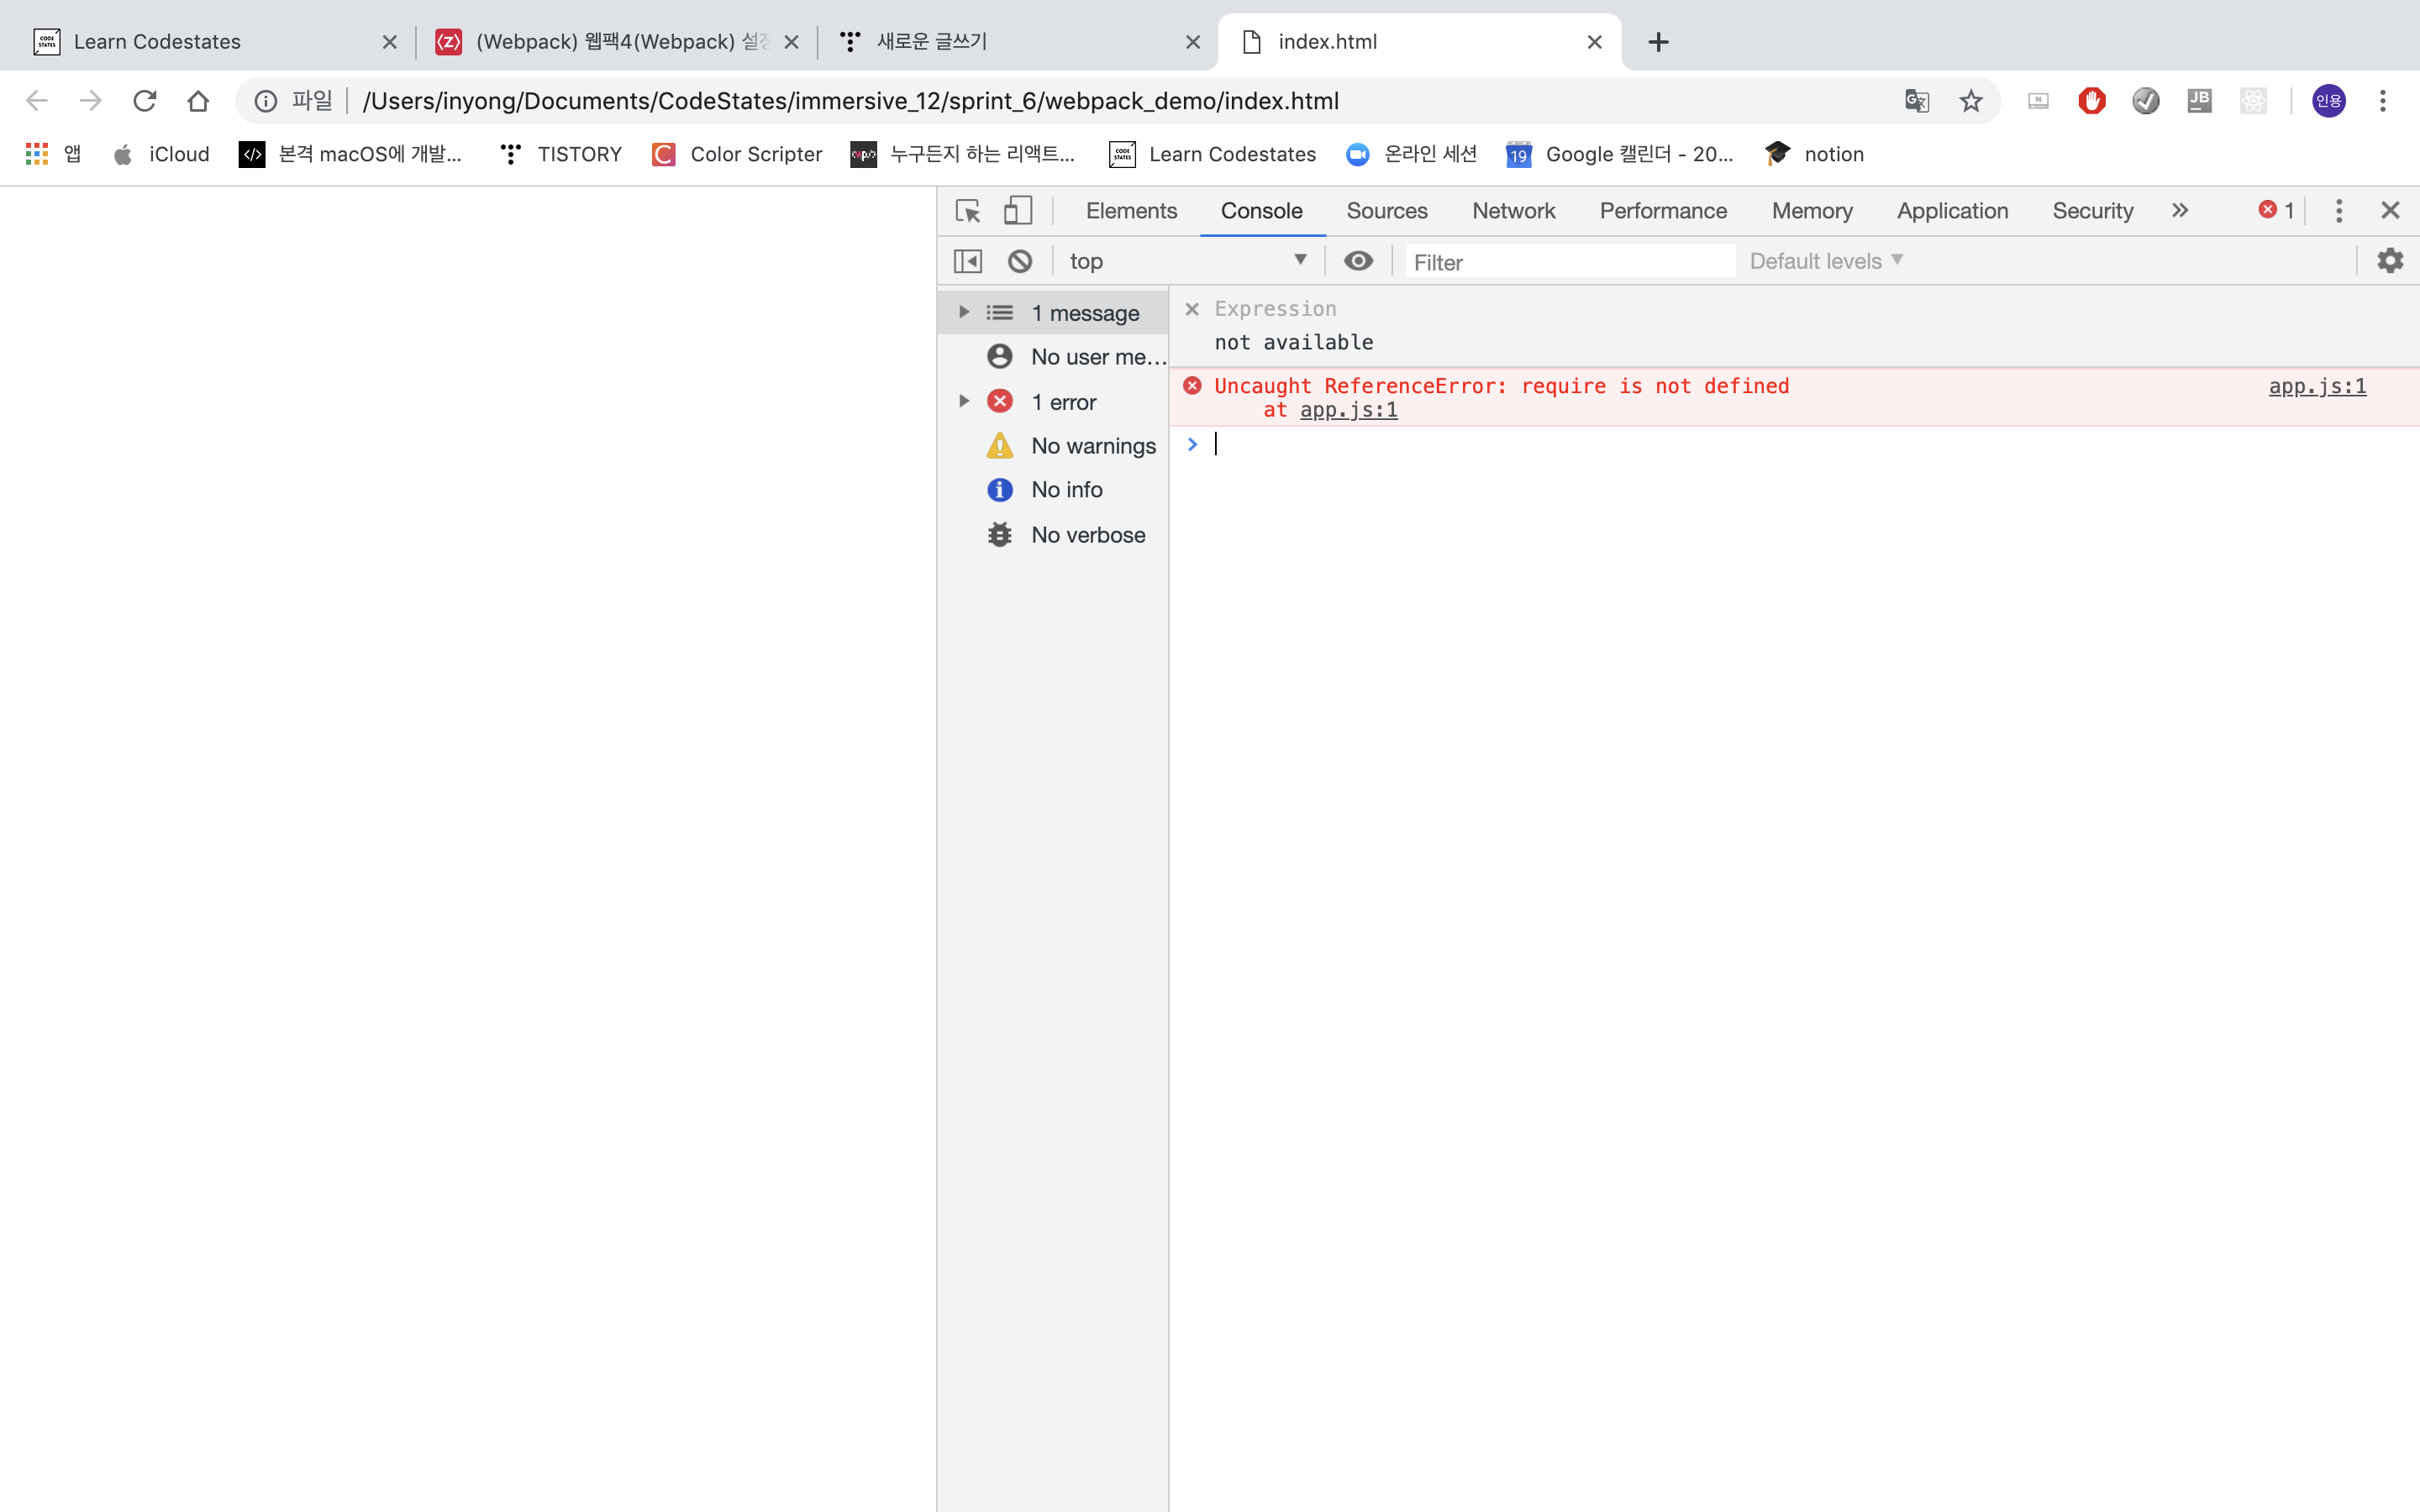Activate the inspect element picker icon
The height and width of the screenshot is (1512, 2420).
(967, 211)
